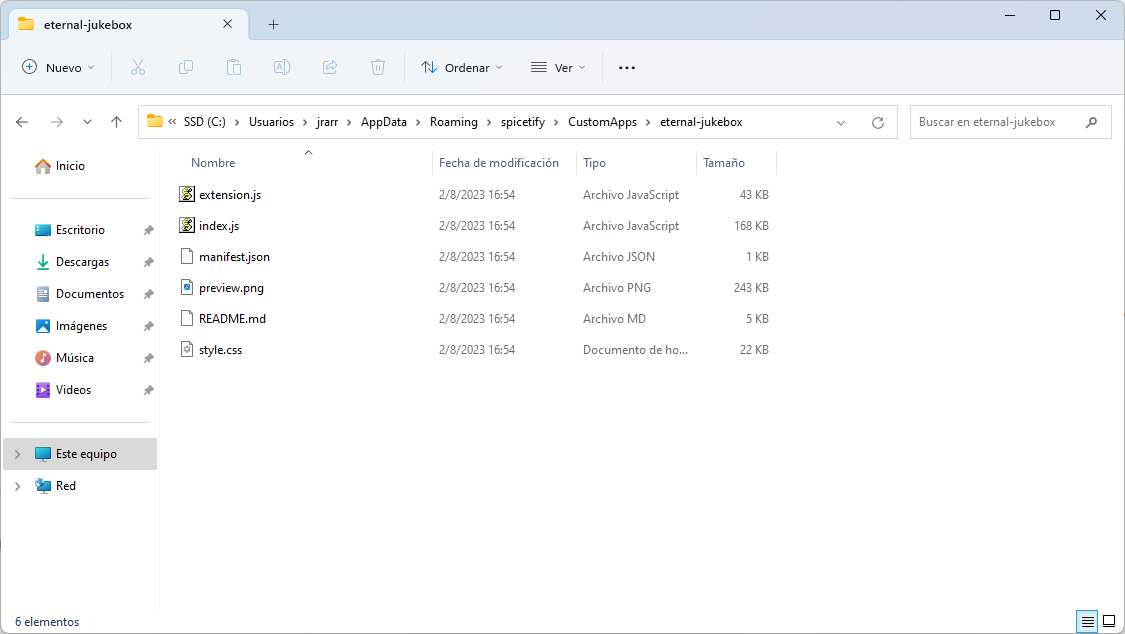Click the Paste icon in toolbar
The image size is (1125, 634).
[x=234, y=67]
